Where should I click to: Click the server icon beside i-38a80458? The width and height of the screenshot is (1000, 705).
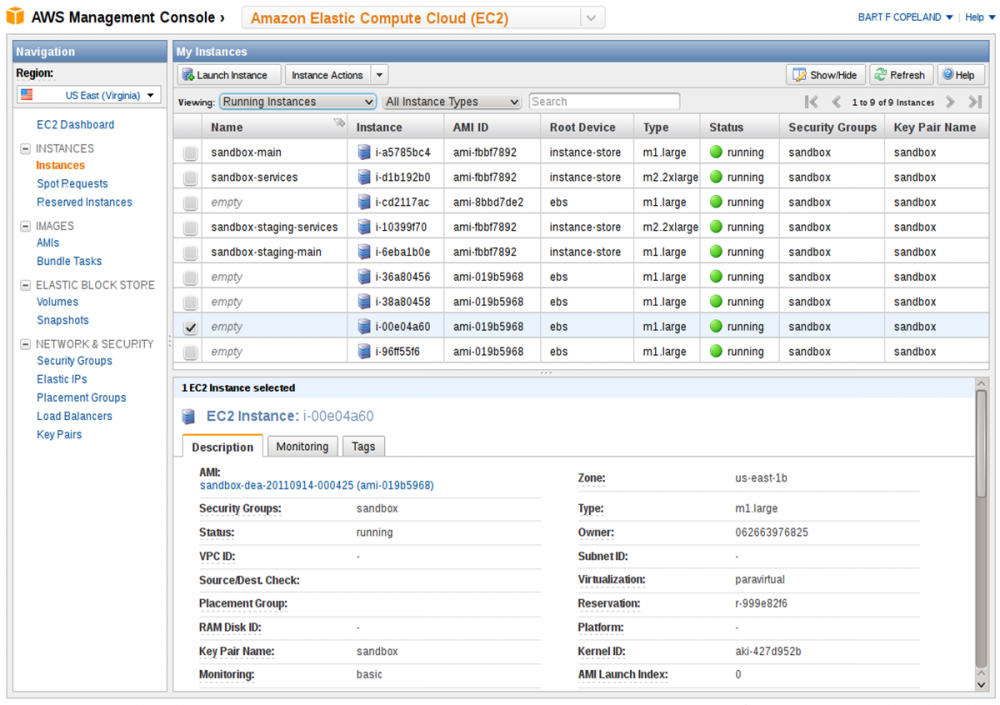pos(364,301)
